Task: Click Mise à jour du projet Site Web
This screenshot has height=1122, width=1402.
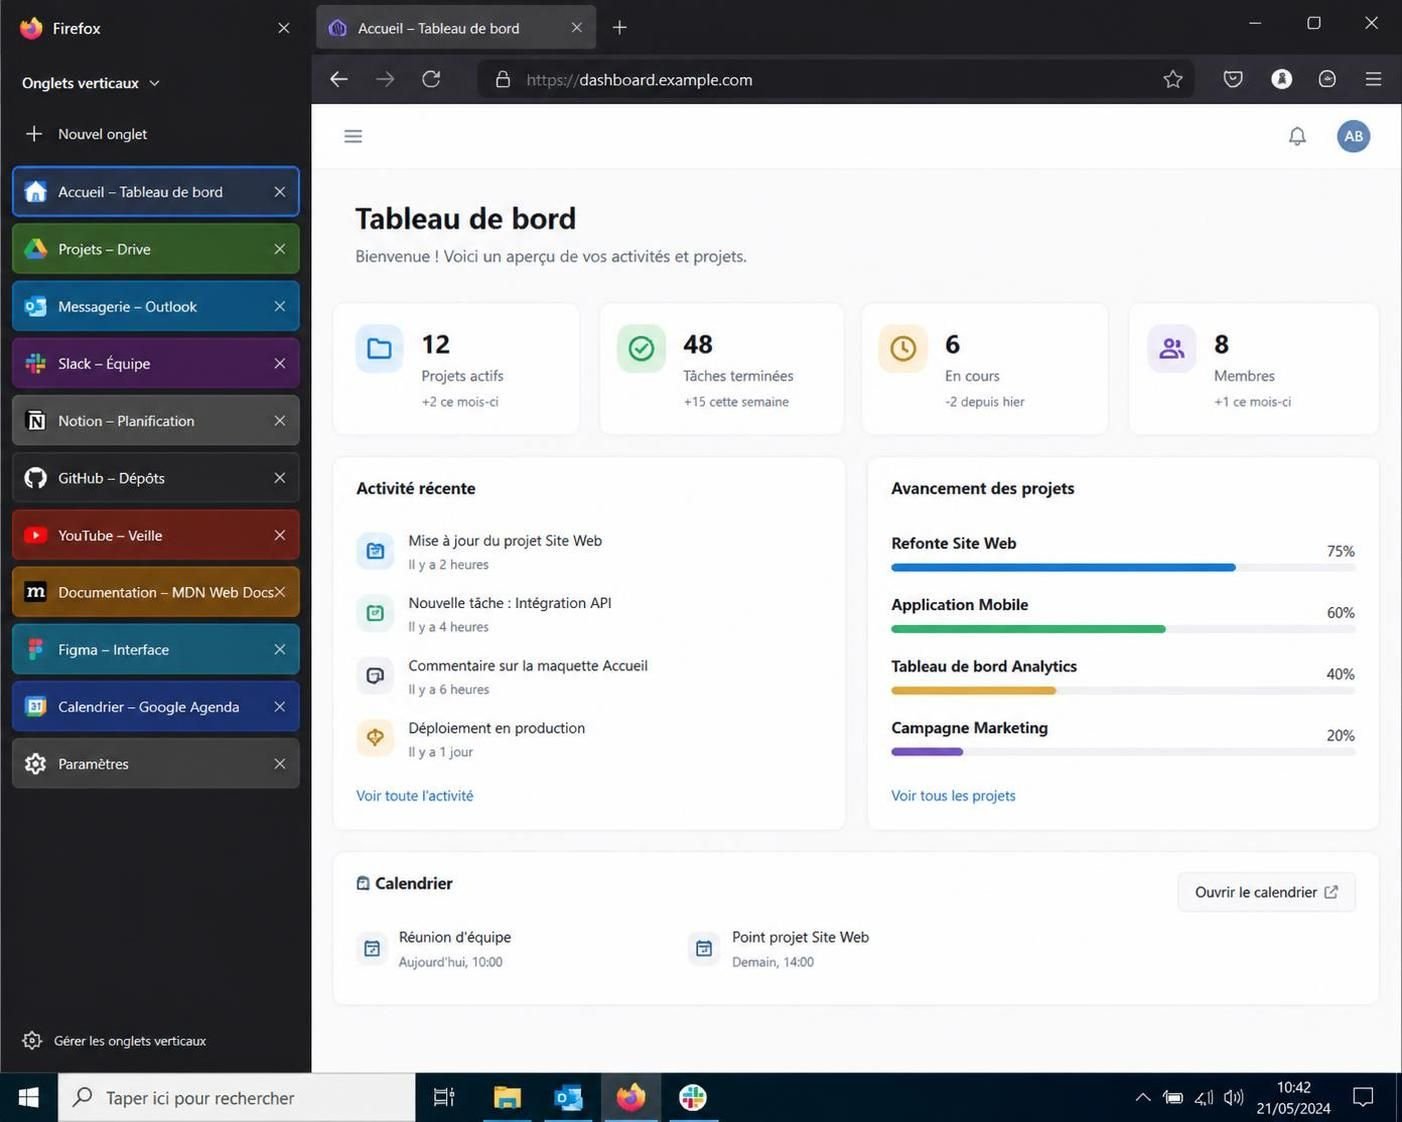Action: [505, 541]
